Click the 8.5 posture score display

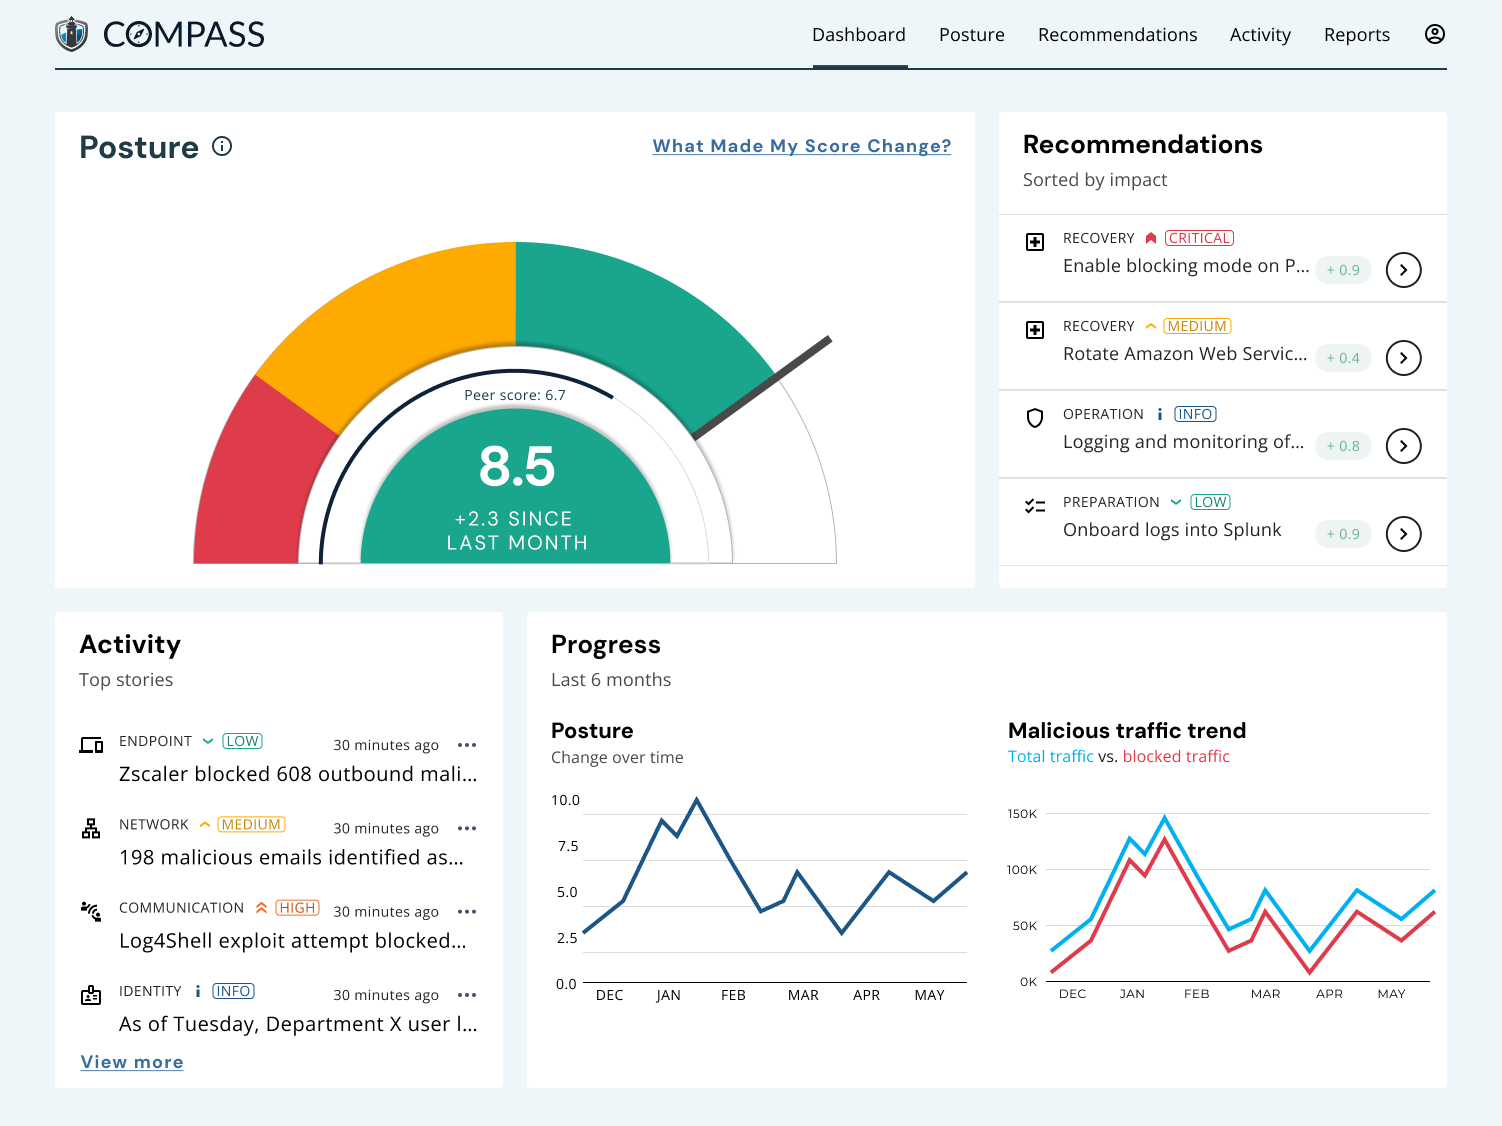[x=516, y=467]
